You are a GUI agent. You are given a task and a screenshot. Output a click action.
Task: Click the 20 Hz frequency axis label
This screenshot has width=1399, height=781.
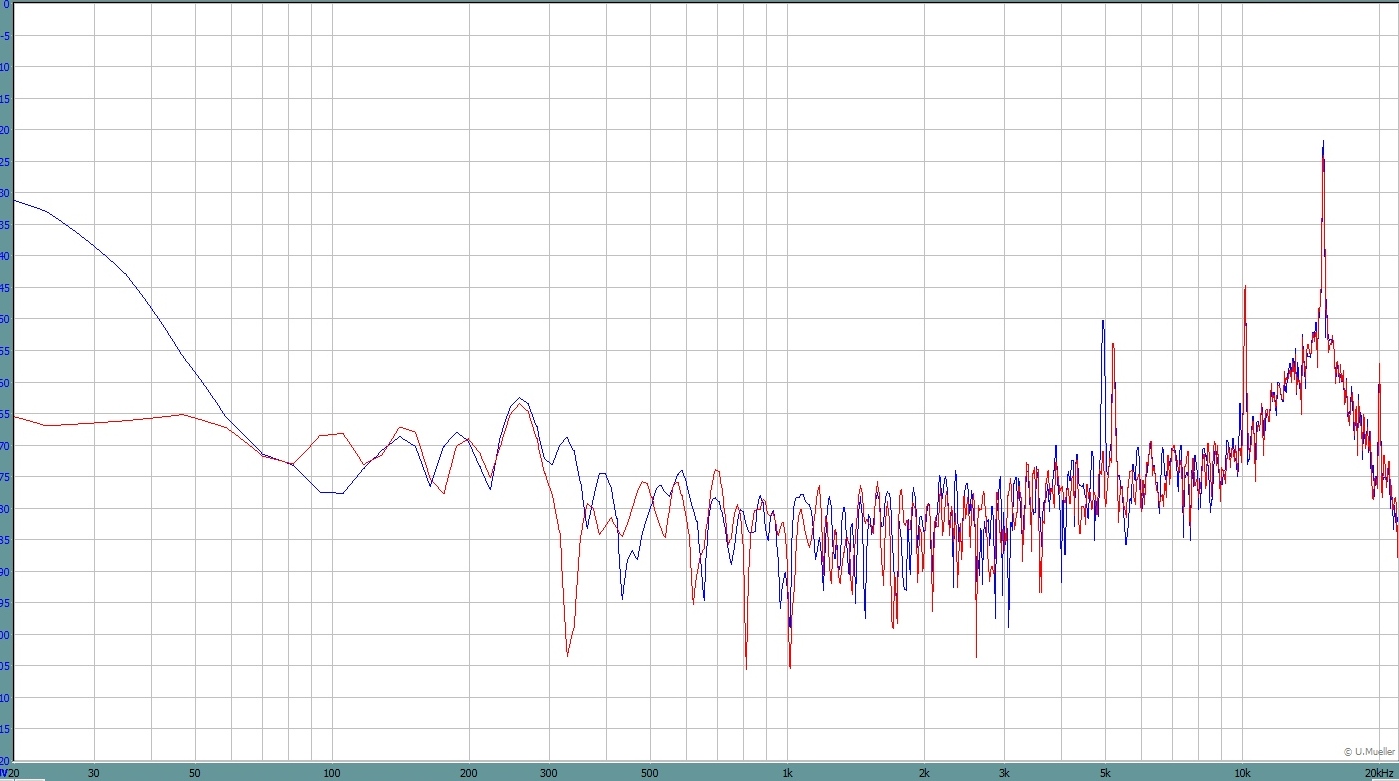[x=13, y=773]
